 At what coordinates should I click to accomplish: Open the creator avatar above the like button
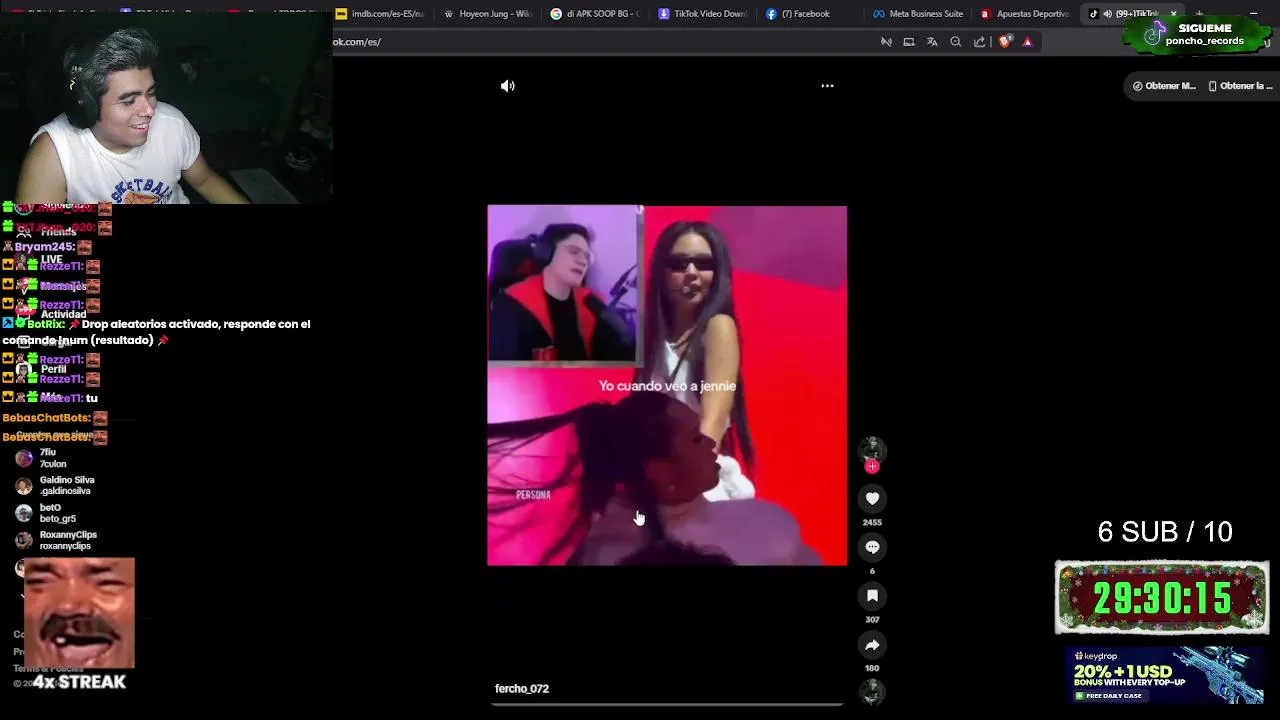[x=872, y=449]
